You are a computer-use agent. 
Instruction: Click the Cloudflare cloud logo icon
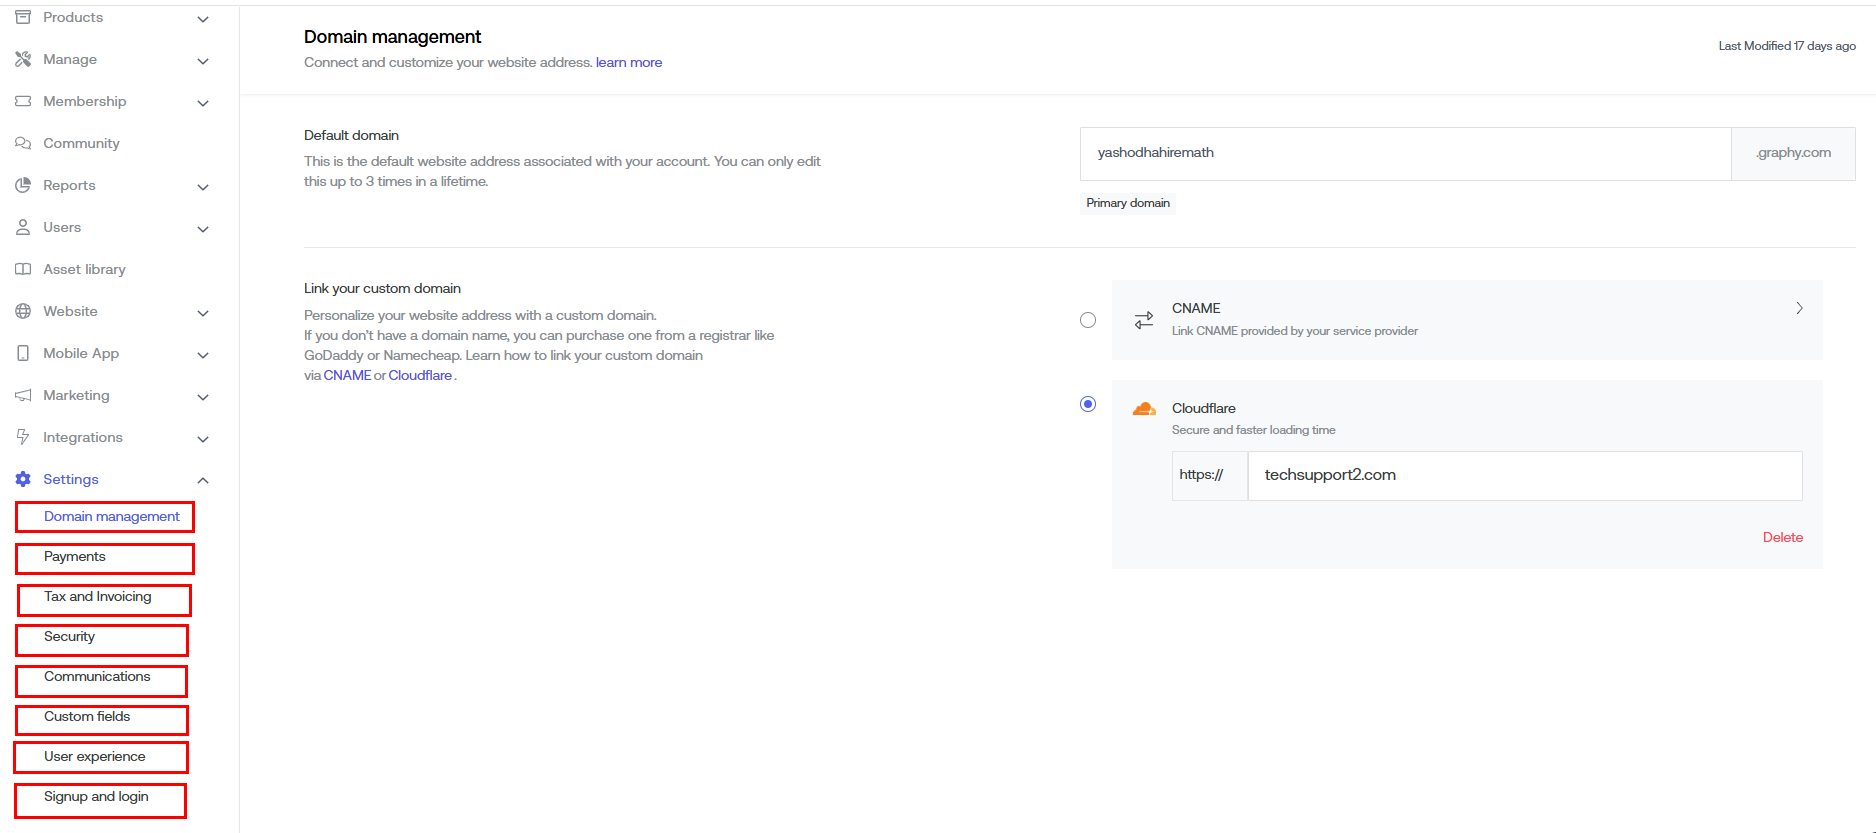(1144, 409)
